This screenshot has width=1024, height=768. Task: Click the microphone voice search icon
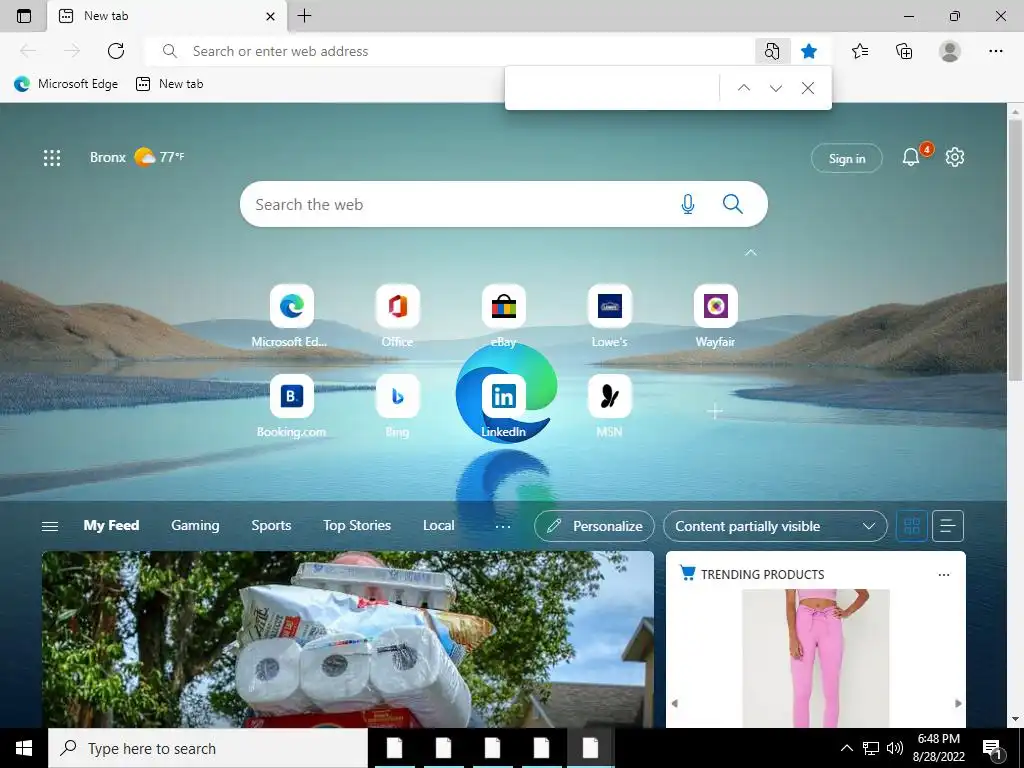coord(688,204)
